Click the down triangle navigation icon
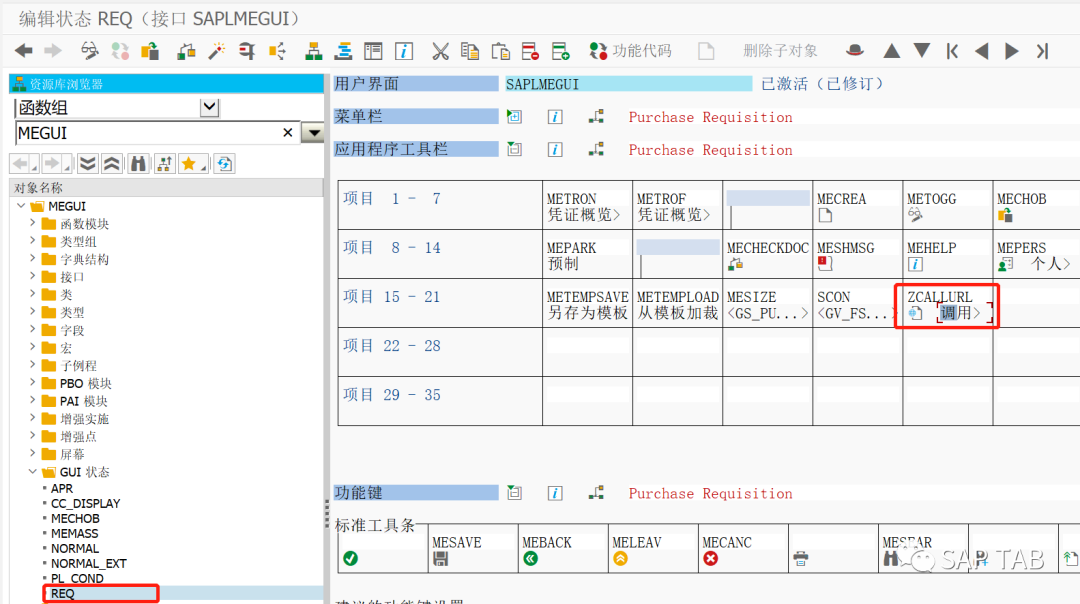Viewport: 1080px width, 604px height. (922, 51)
